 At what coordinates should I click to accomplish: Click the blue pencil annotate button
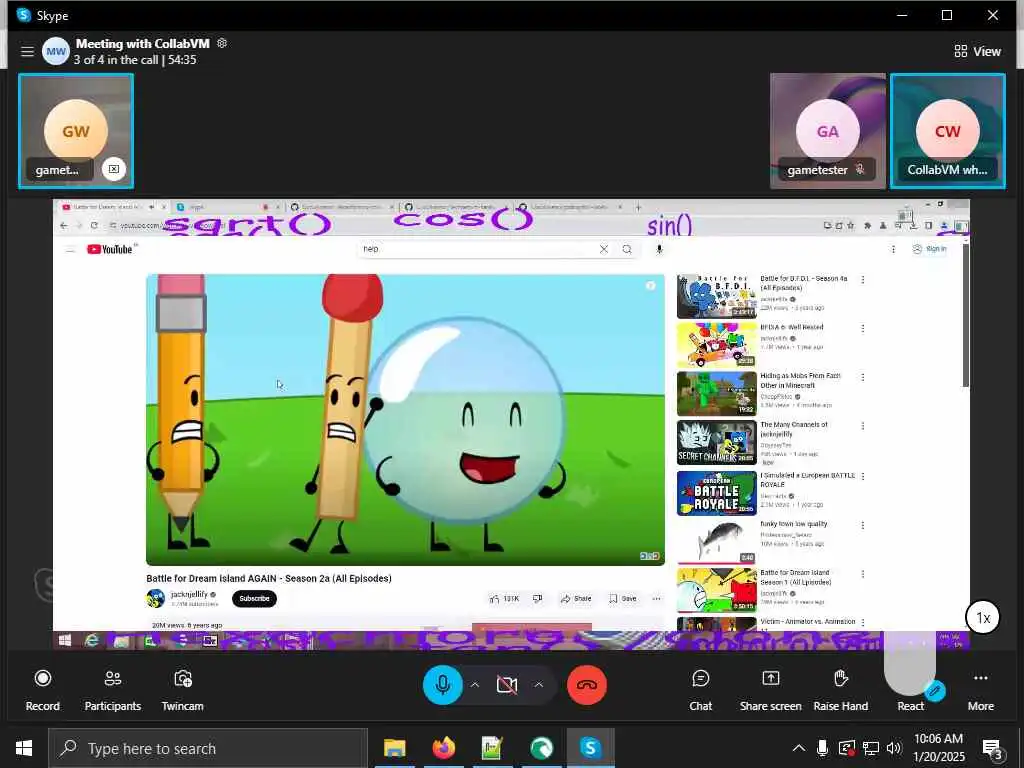[x=935, y=690]
